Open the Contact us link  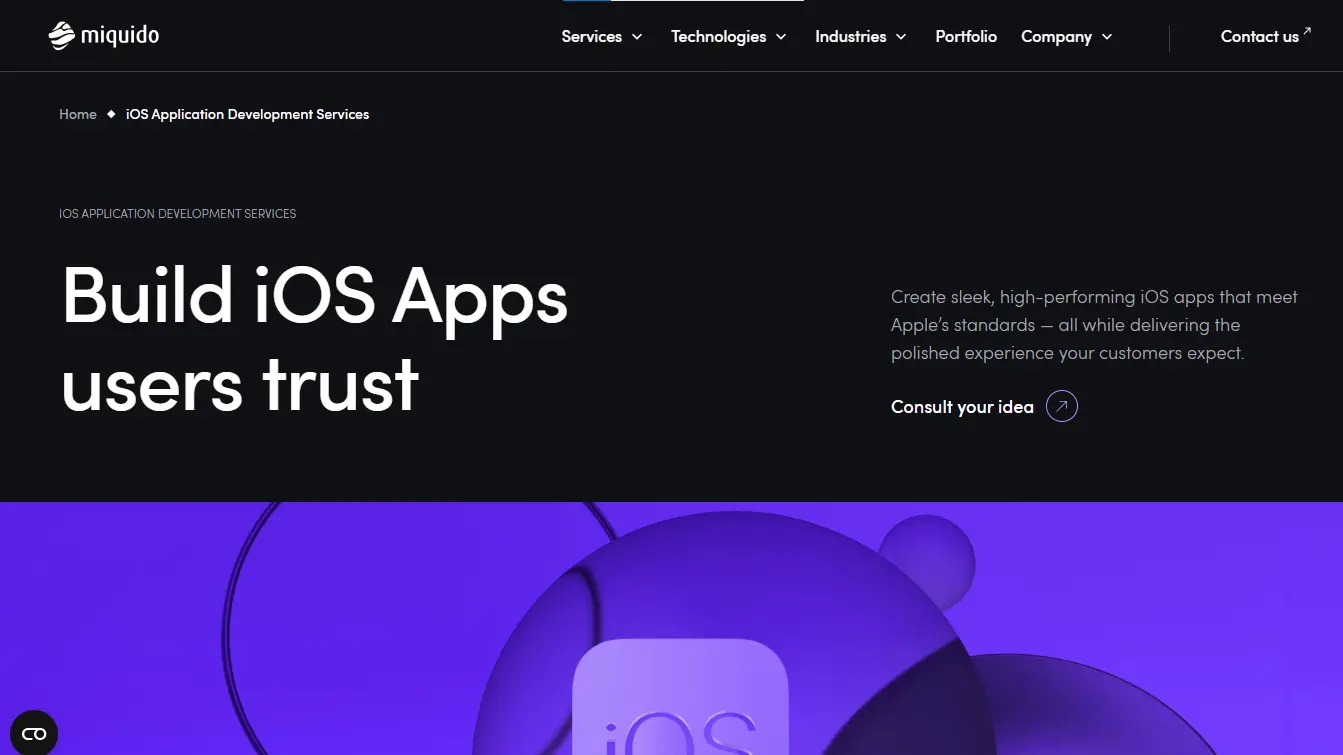pos(1260,36)
